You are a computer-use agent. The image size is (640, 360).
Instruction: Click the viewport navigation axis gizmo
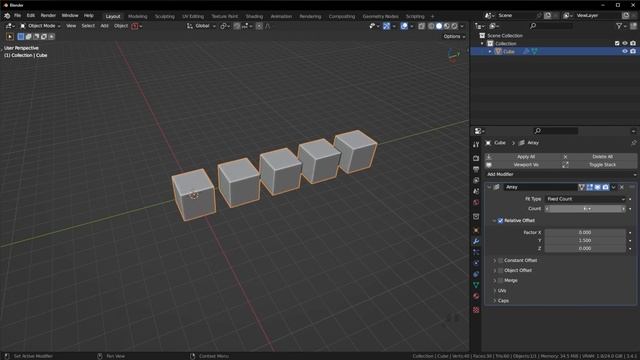point(453,55)
